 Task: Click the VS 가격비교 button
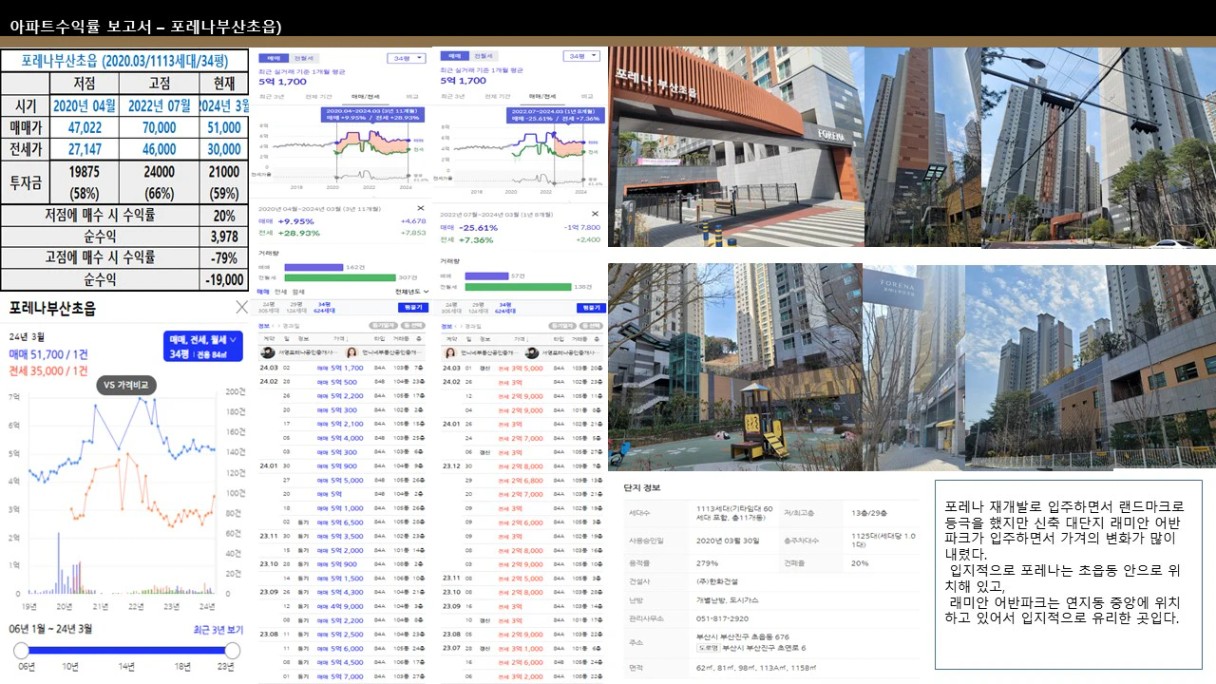[127, 385]
